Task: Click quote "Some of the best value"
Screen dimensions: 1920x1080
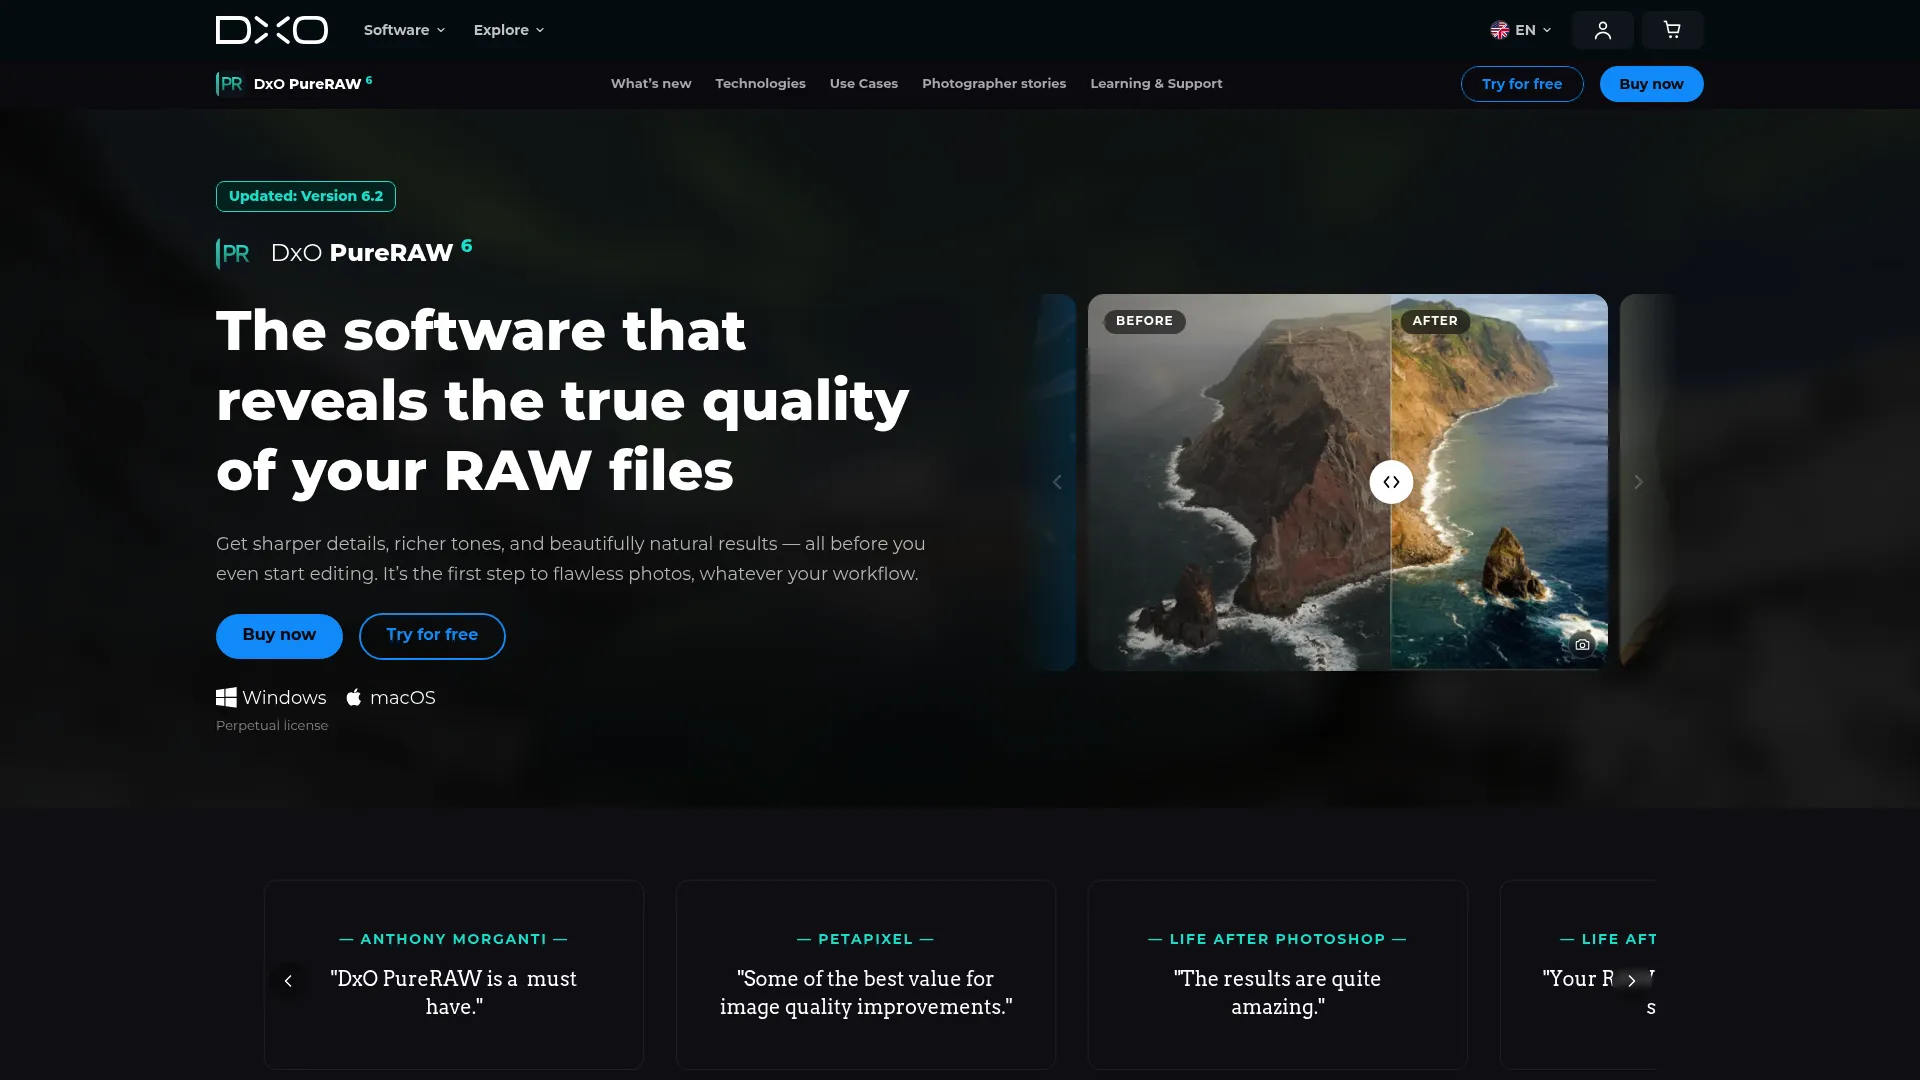Action: pyautogui.click(x=866, y=993)
